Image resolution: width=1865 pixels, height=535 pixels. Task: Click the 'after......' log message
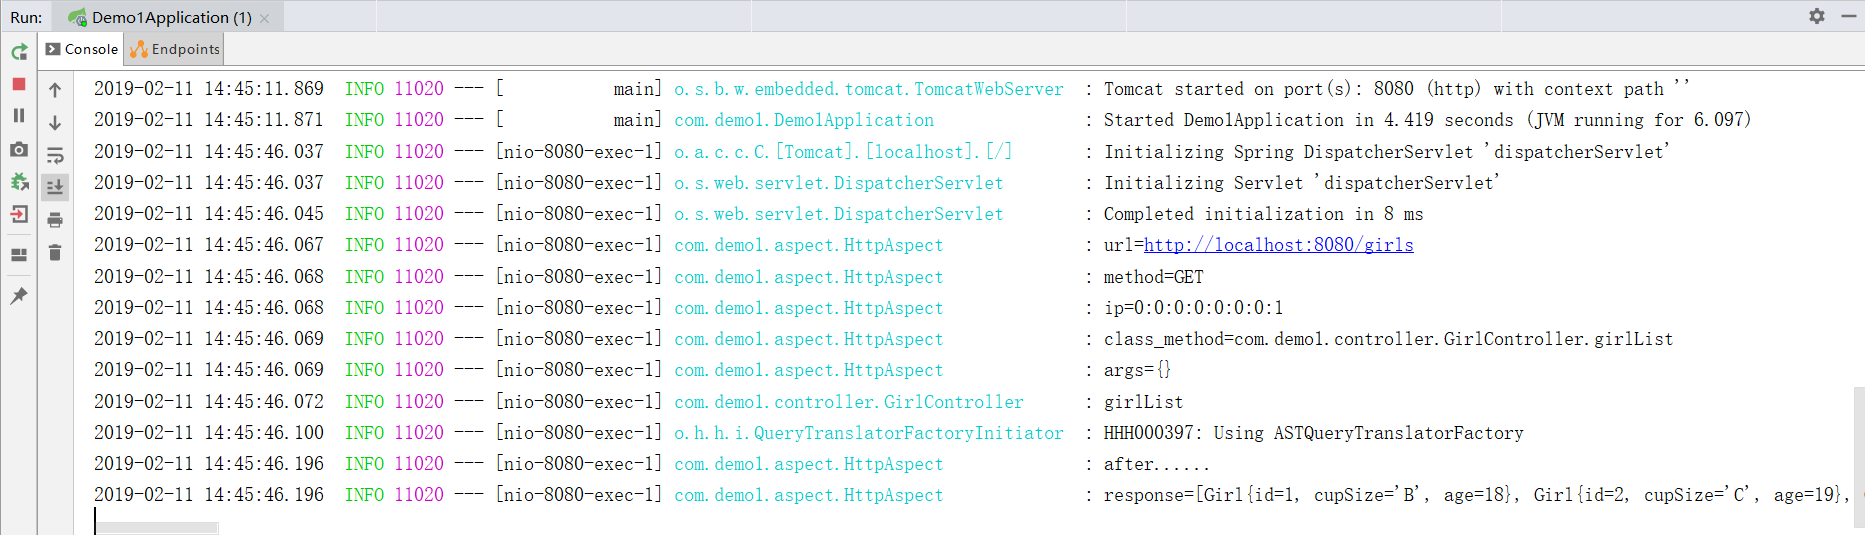pos(1156,464)
